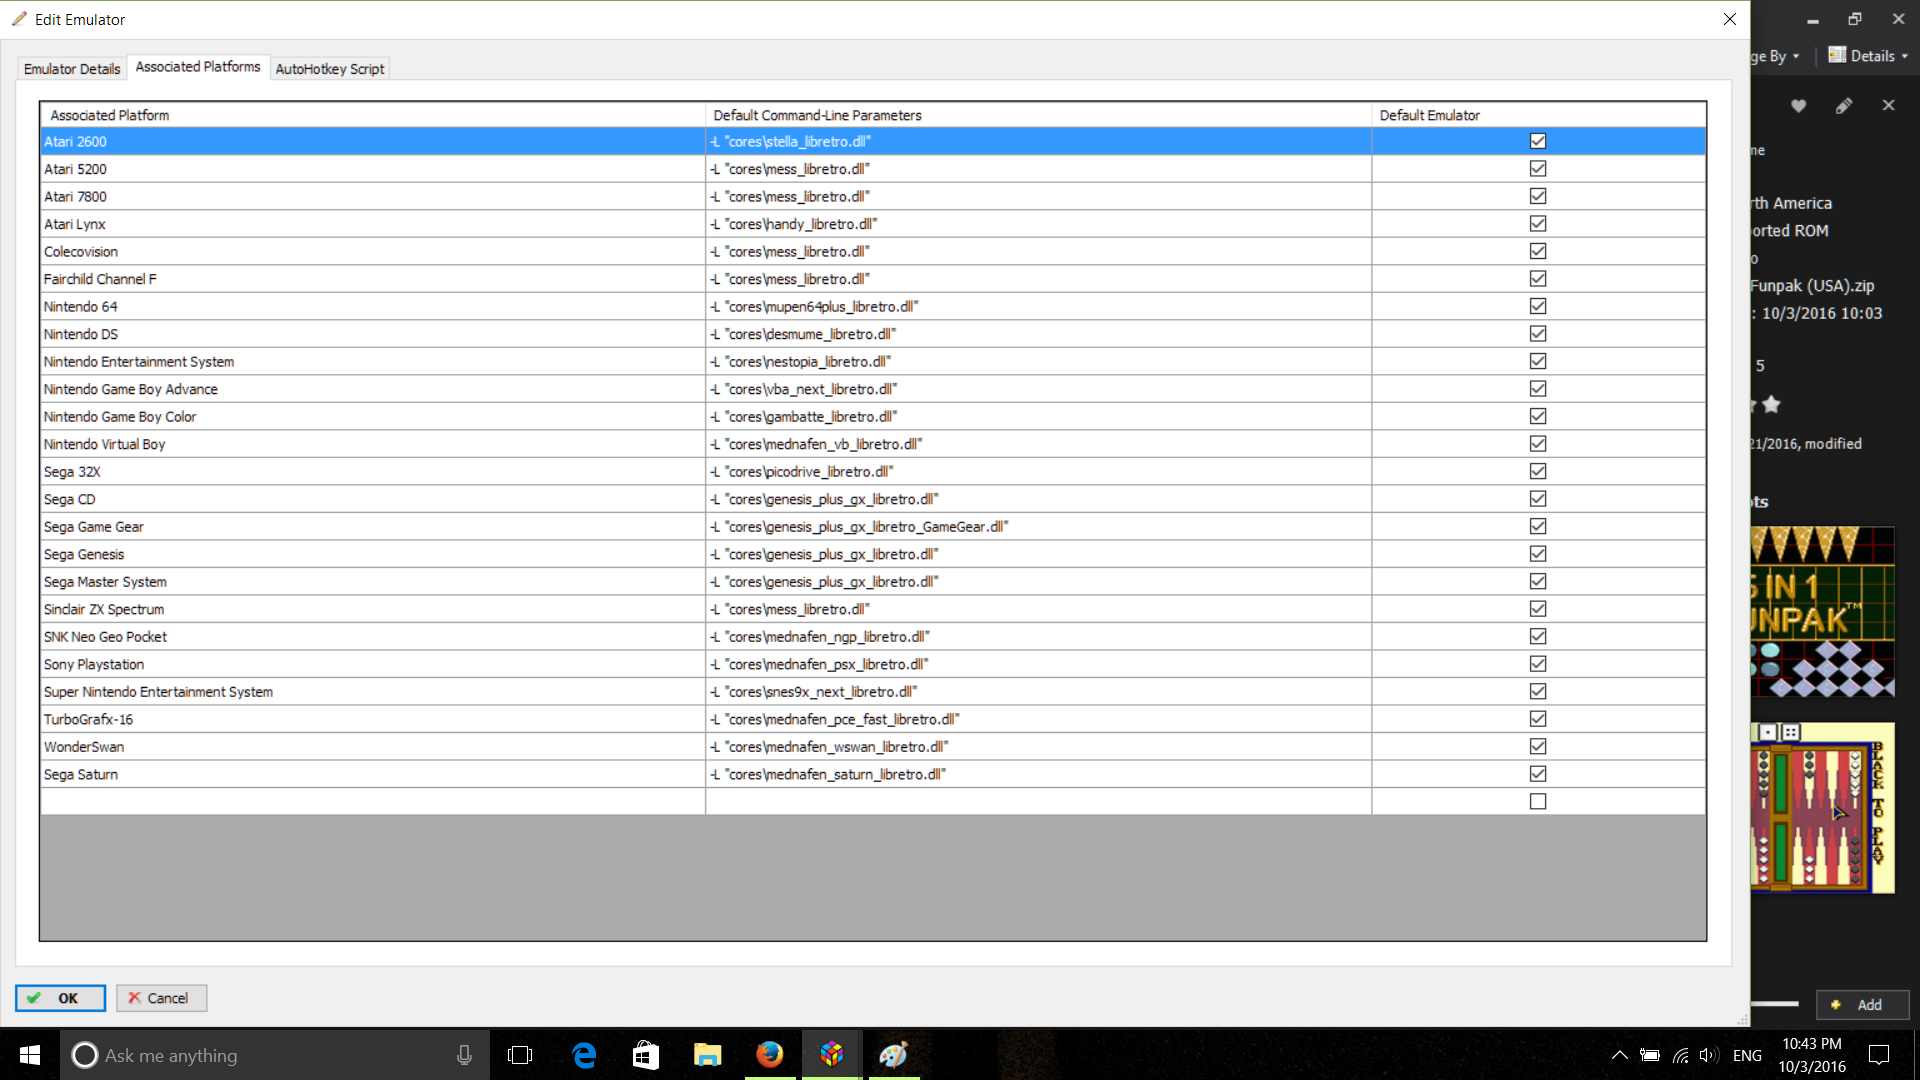The height and width of the screenshot is (1080, 1920).
Task: Click the Cortana circle search icon
Action: 85,1055
